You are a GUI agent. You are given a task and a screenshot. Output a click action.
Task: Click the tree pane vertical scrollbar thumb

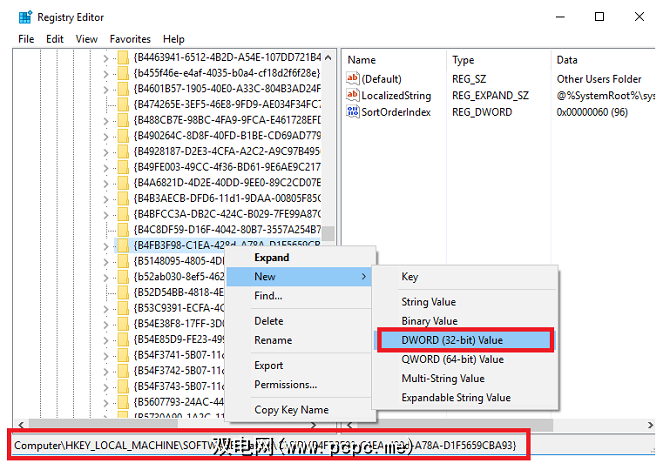pos(328,233)
